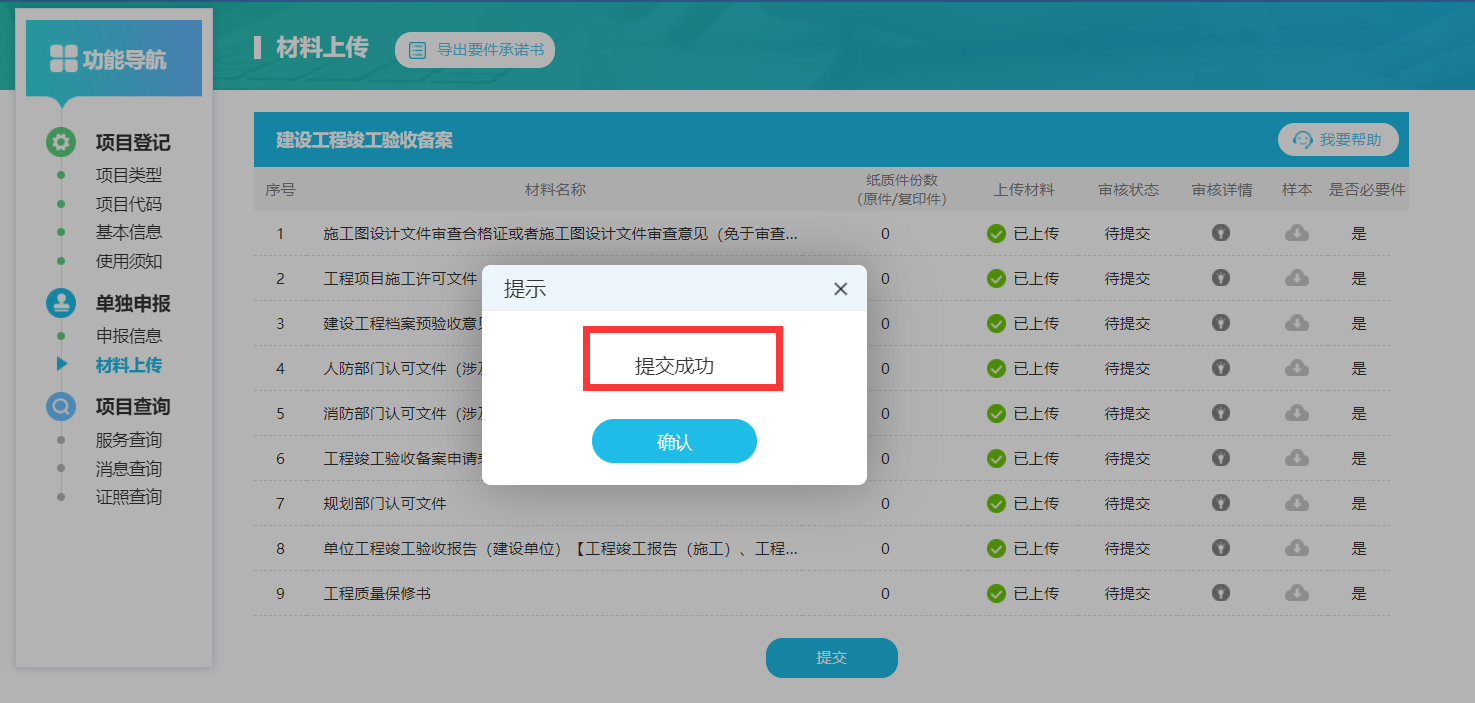The height and width of the screenshot is (703, 1475).
Task: Click the 提交 button below table
Action: click(831, 658)
